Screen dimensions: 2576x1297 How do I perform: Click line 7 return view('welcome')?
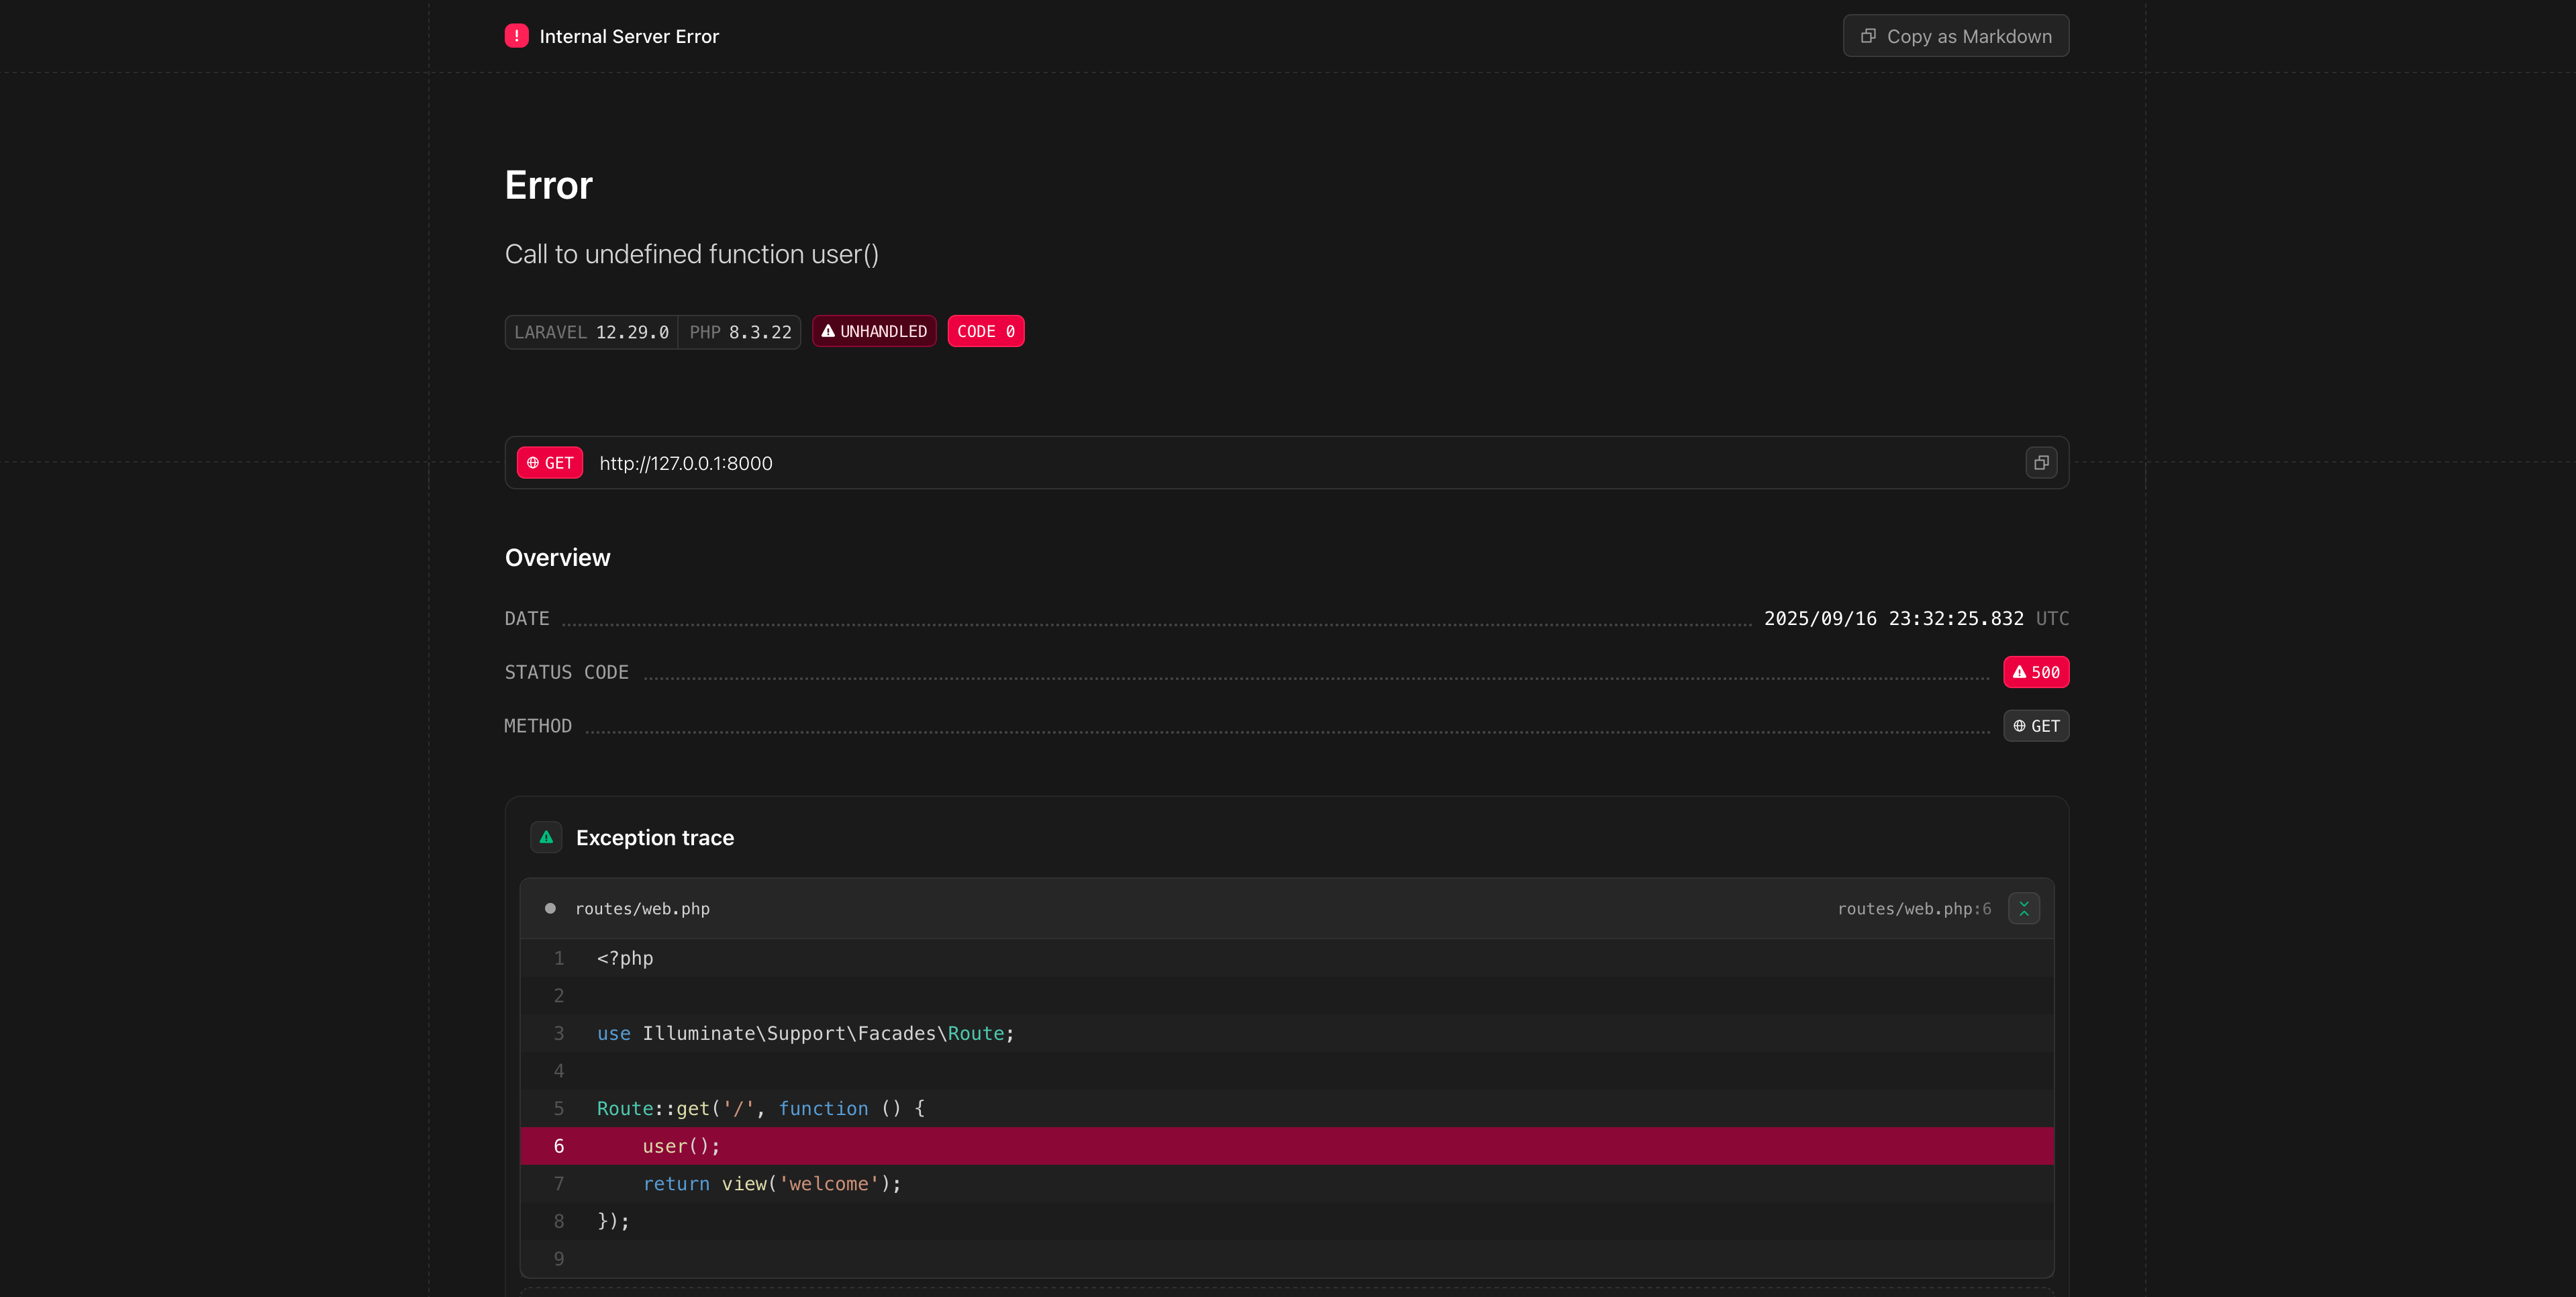[771, 1184]
